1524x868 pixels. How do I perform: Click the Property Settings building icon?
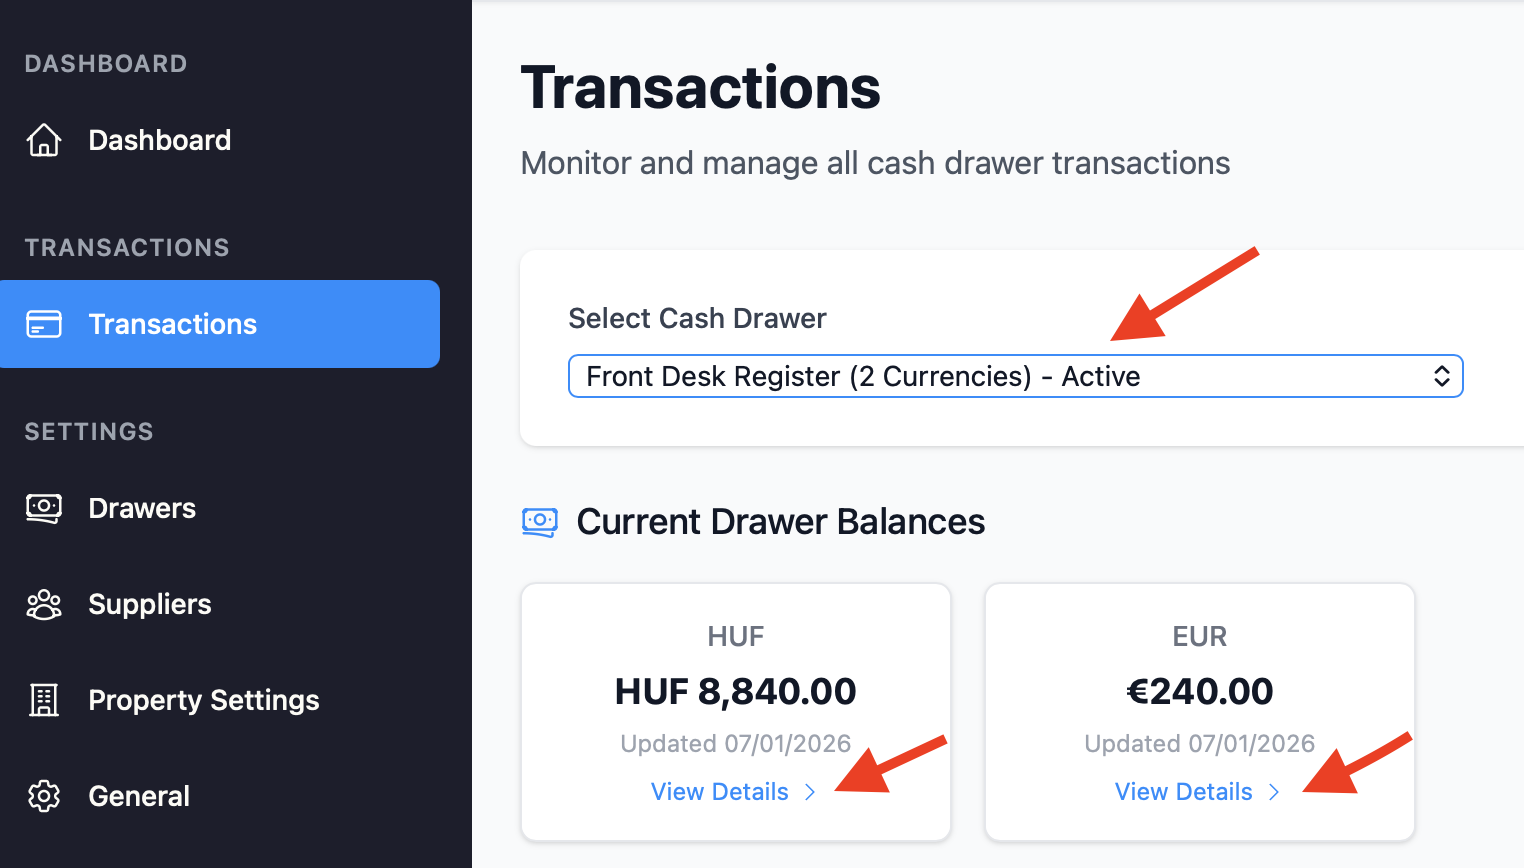click(44, 700)
